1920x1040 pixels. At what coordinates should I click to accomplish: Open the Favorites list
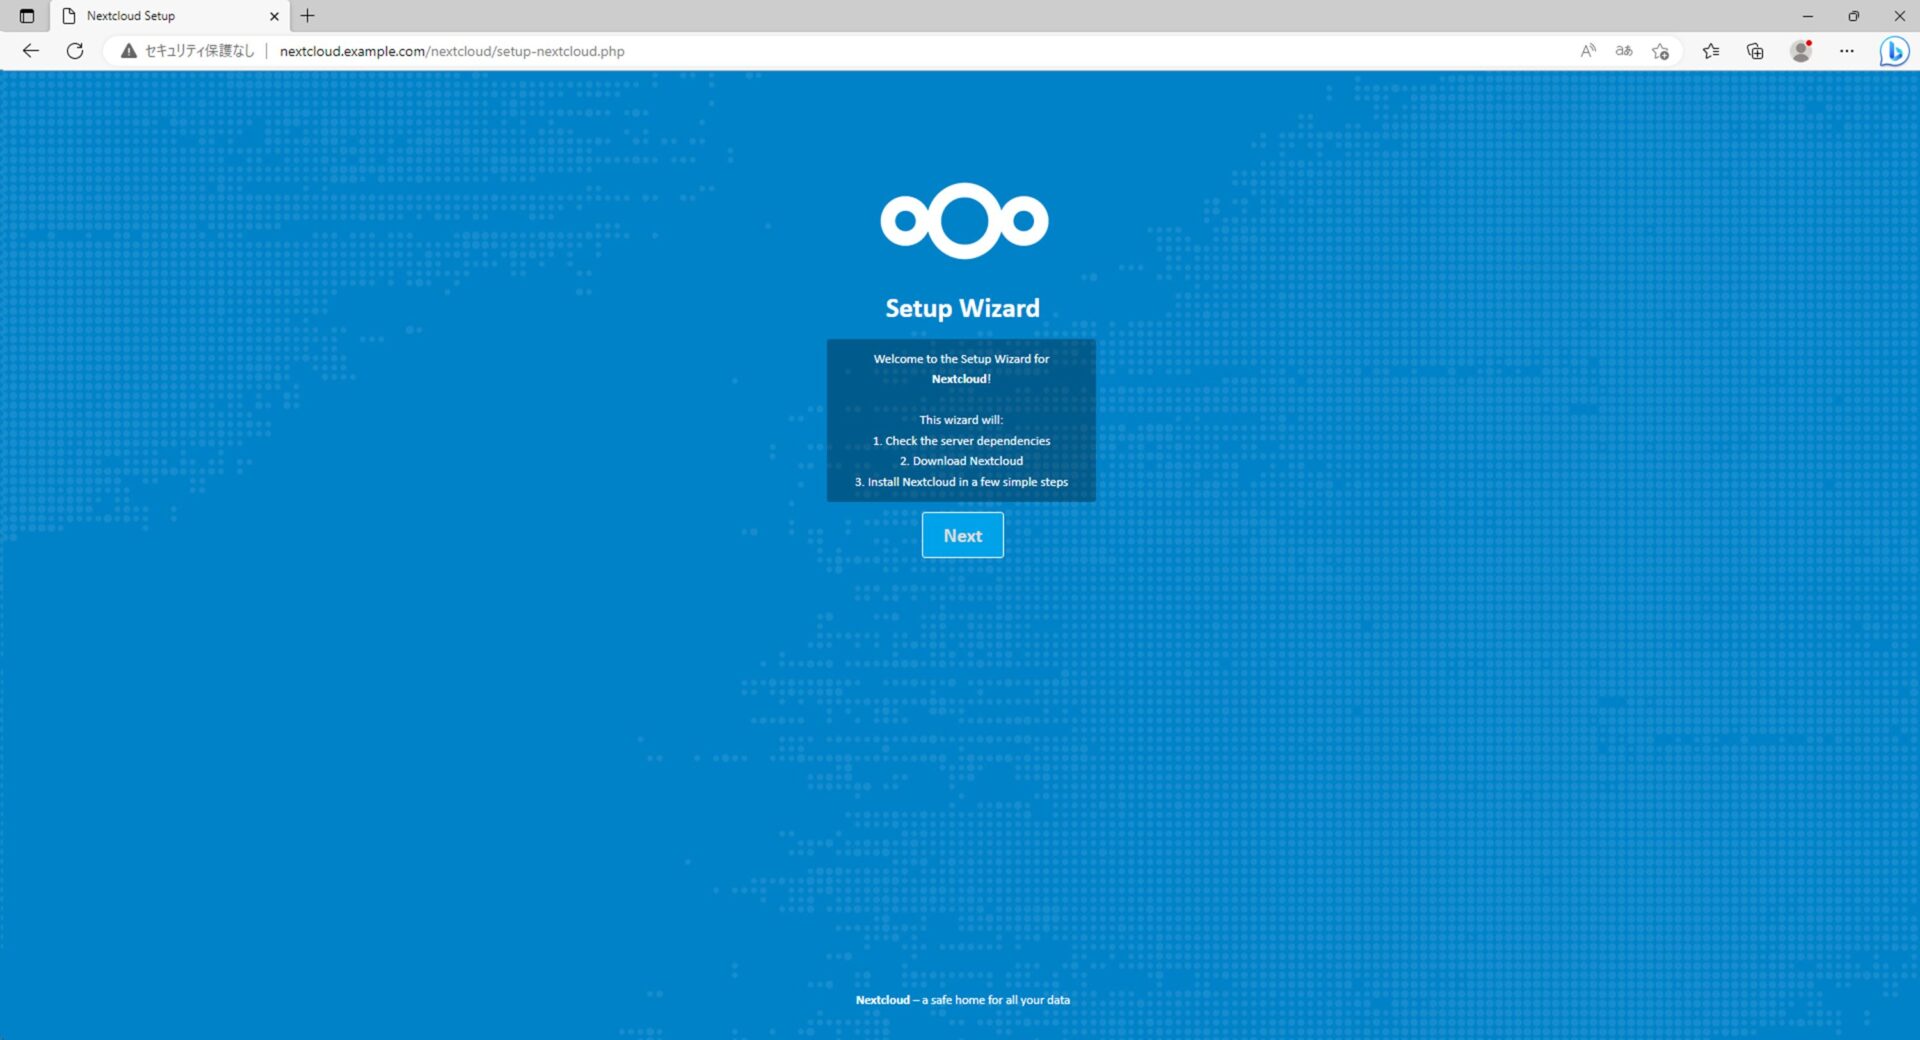click(1711, 51)
